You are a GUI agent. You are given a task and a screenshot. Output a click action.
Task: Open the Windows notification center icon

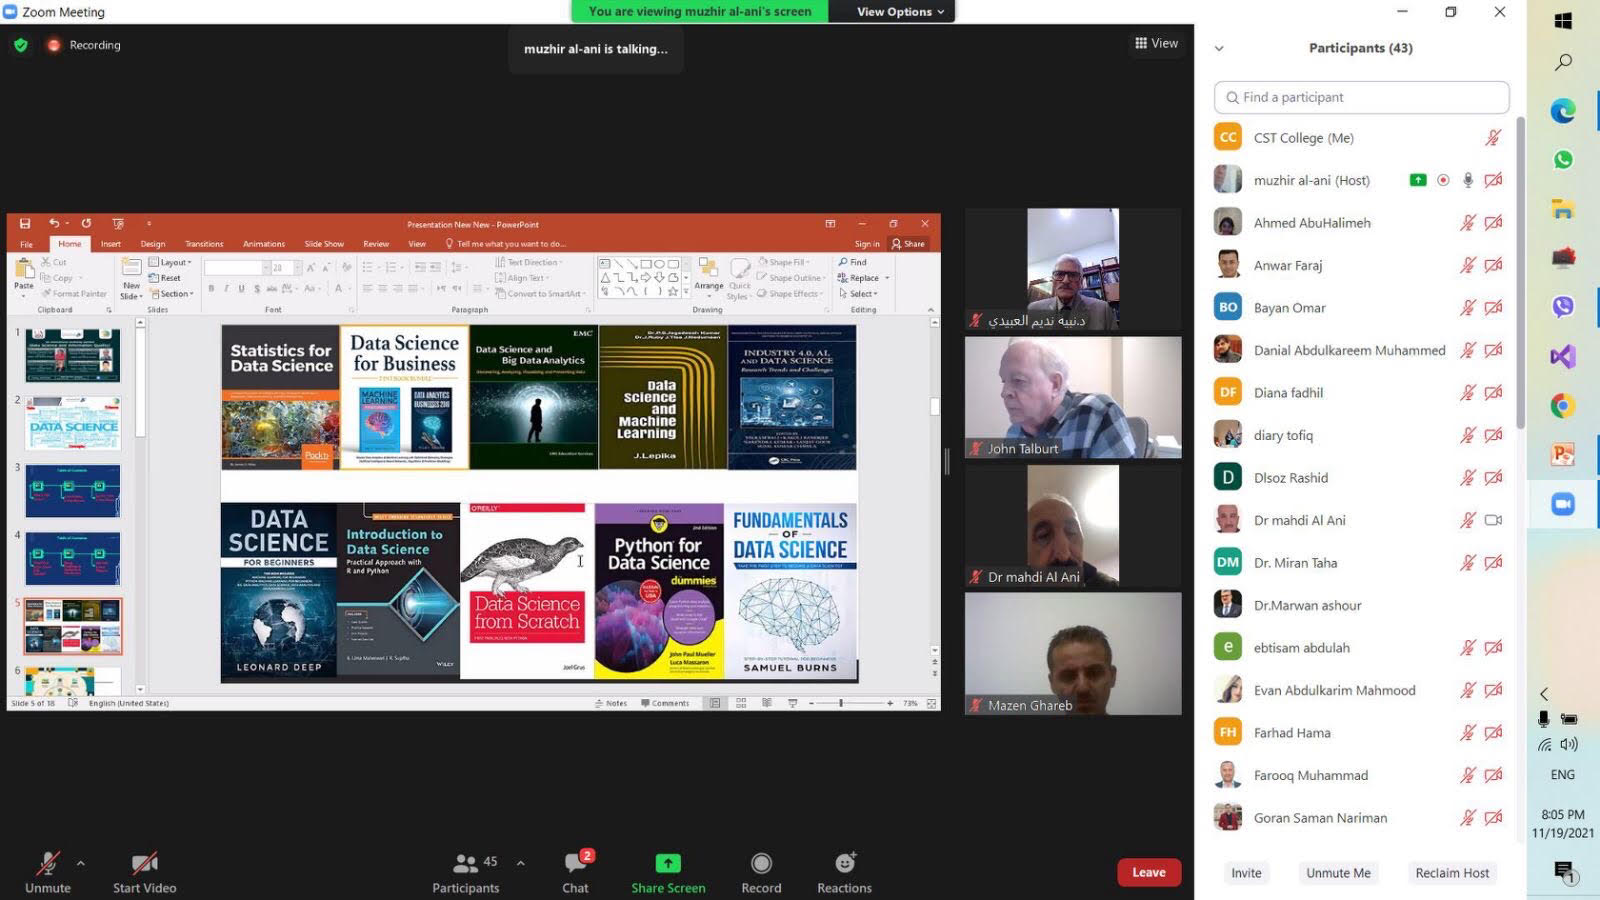pos(1565,872)
